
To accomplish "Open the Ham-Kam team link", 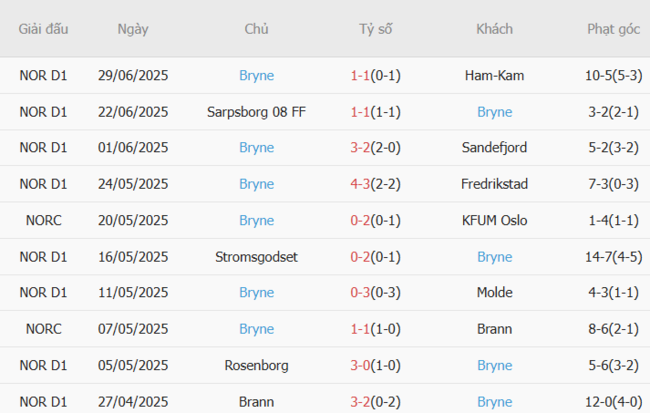I will point(494,75).
